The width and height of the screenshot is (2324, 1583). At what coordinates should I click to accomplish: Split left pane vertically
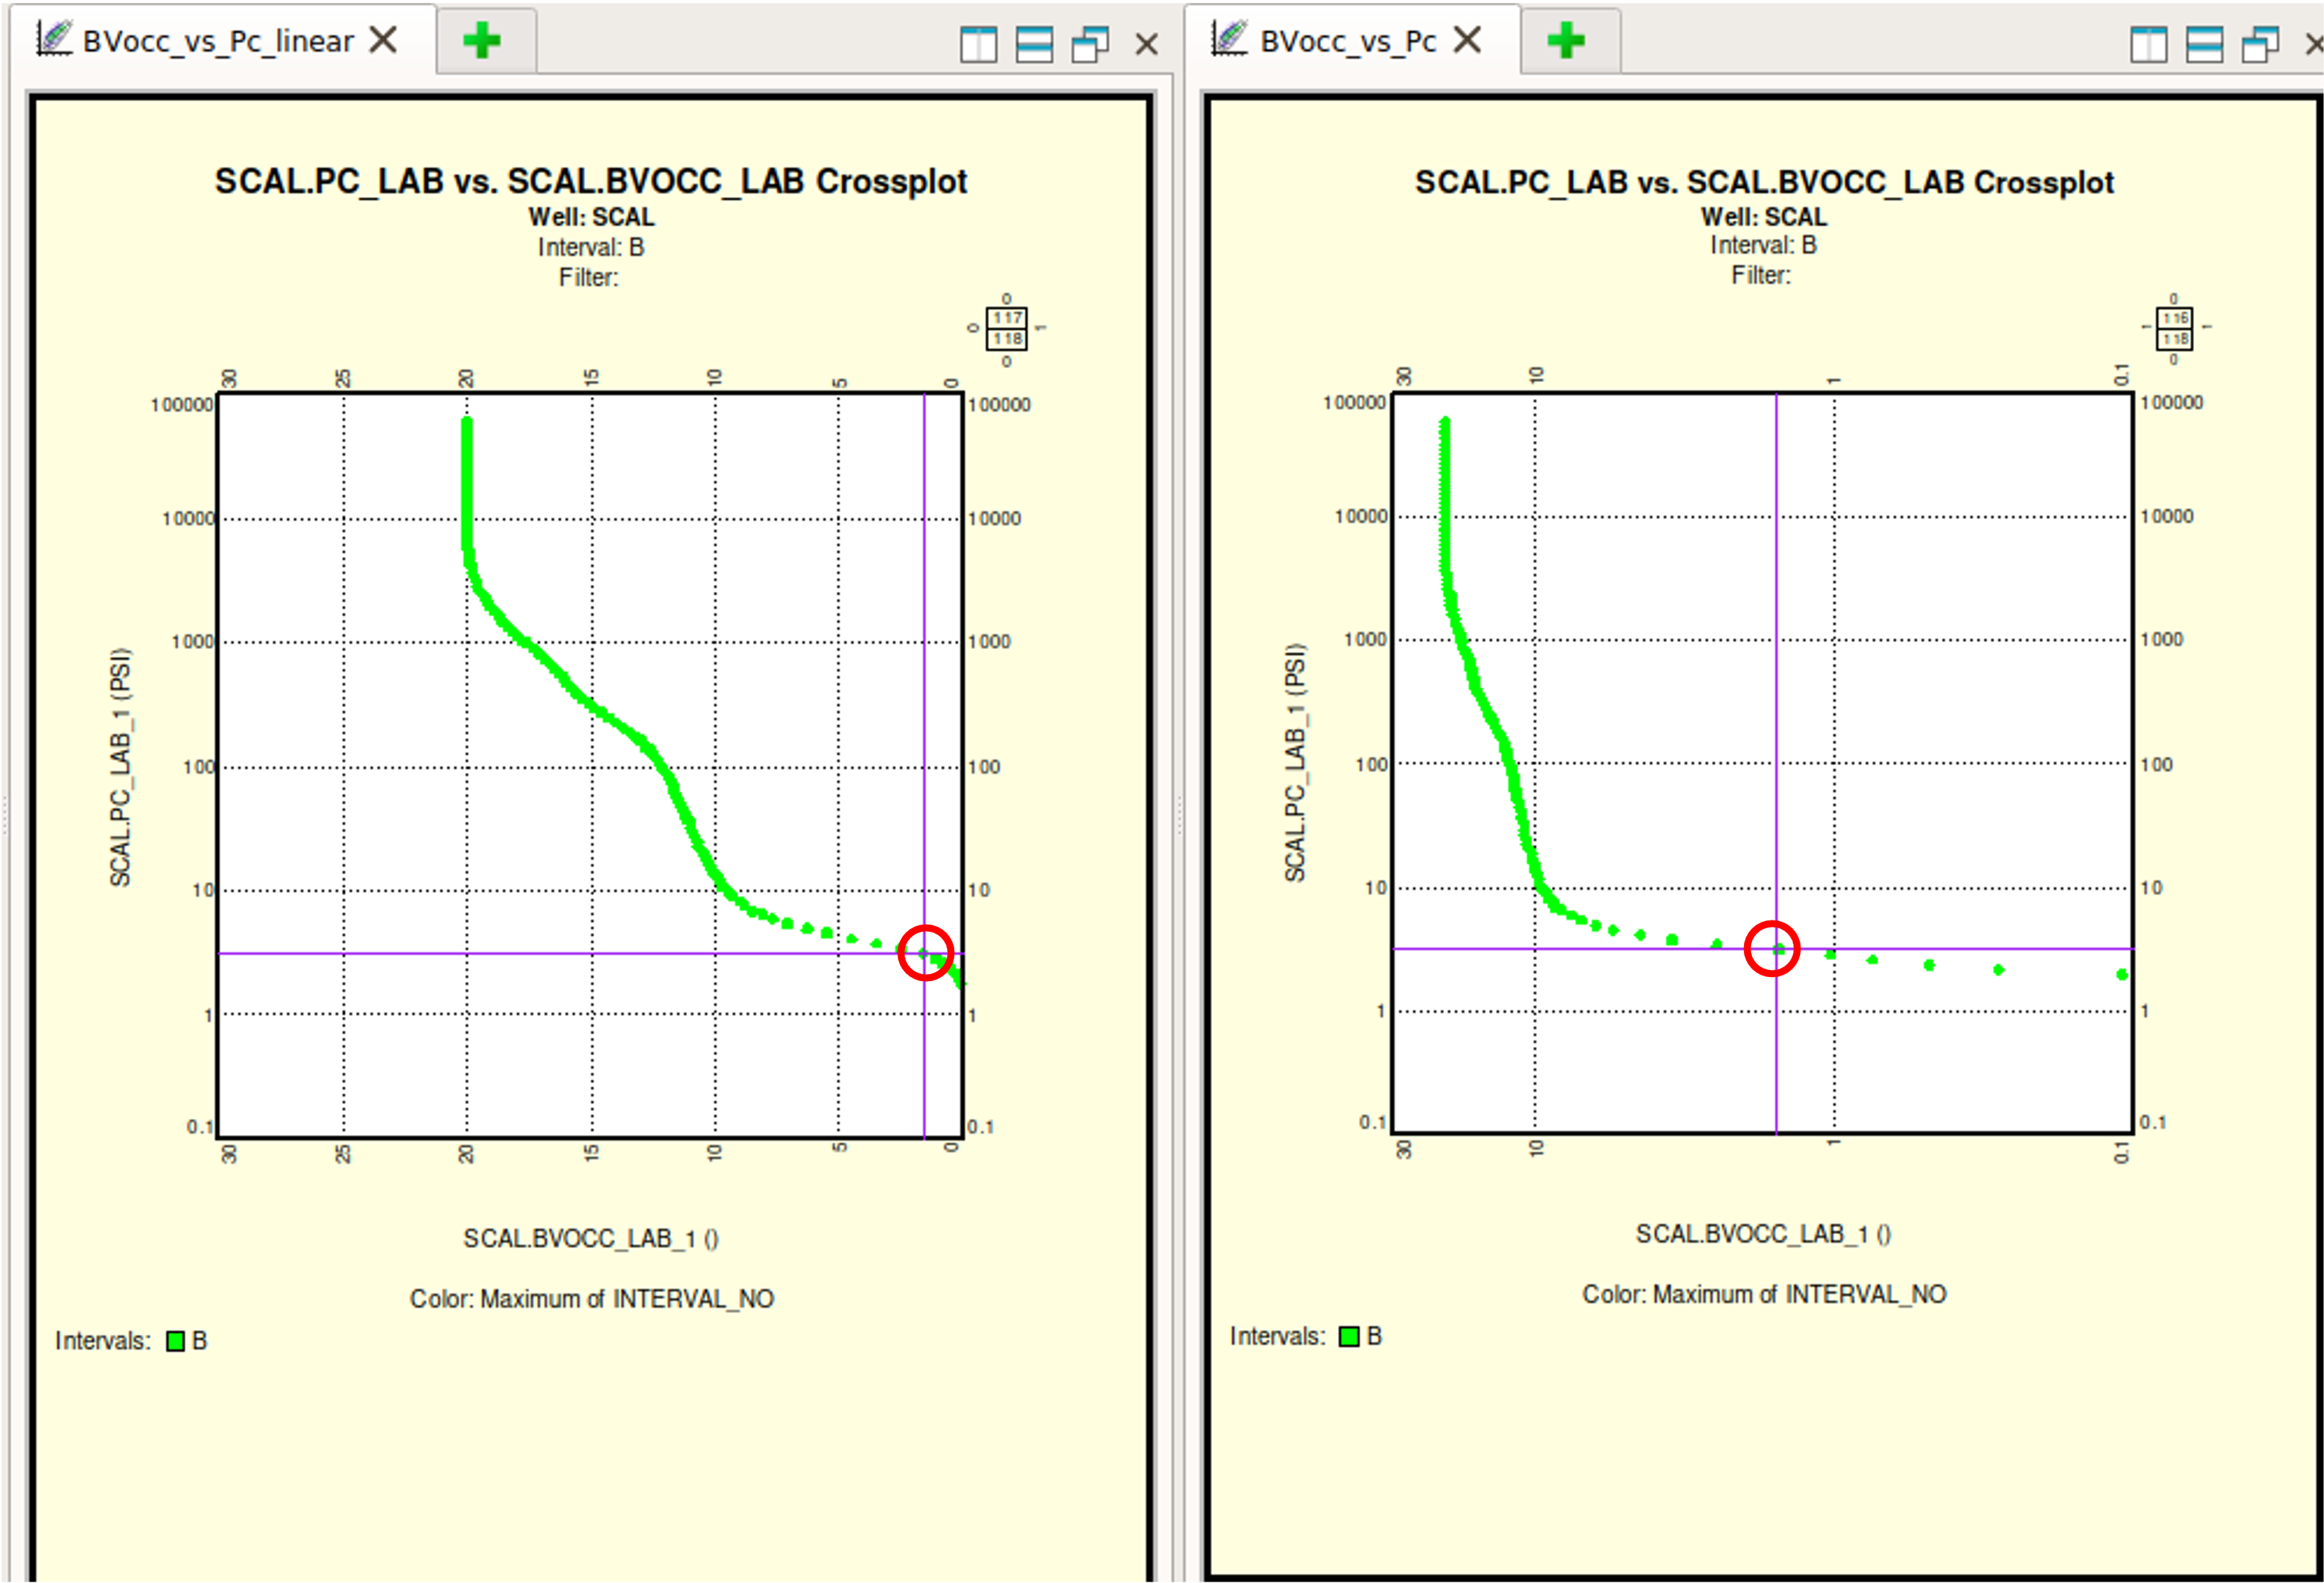978,44
